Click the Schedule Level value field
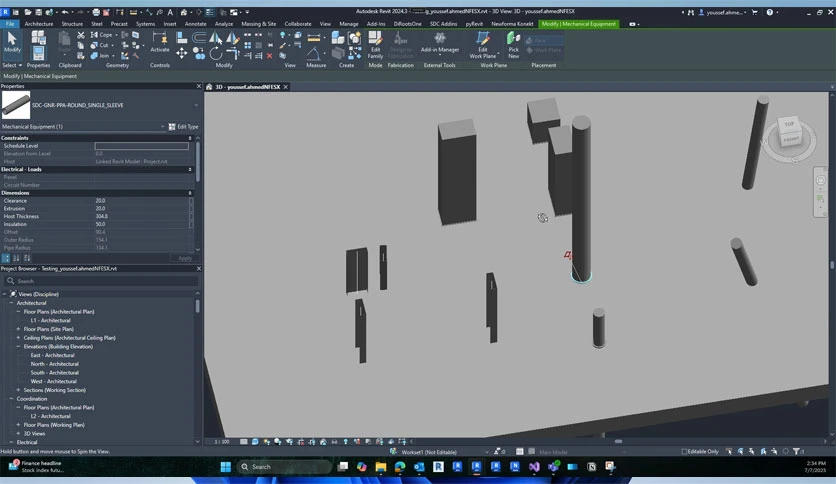Viewport: 836px width, 484px height. tap(141, 146)
